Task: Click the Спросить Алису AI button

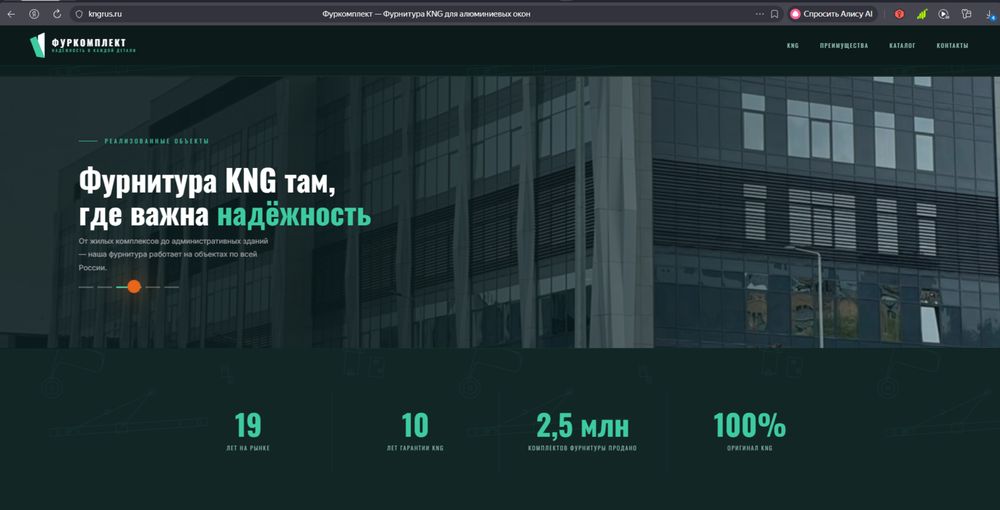Action: pyautogui.click(x=832, y=14)
